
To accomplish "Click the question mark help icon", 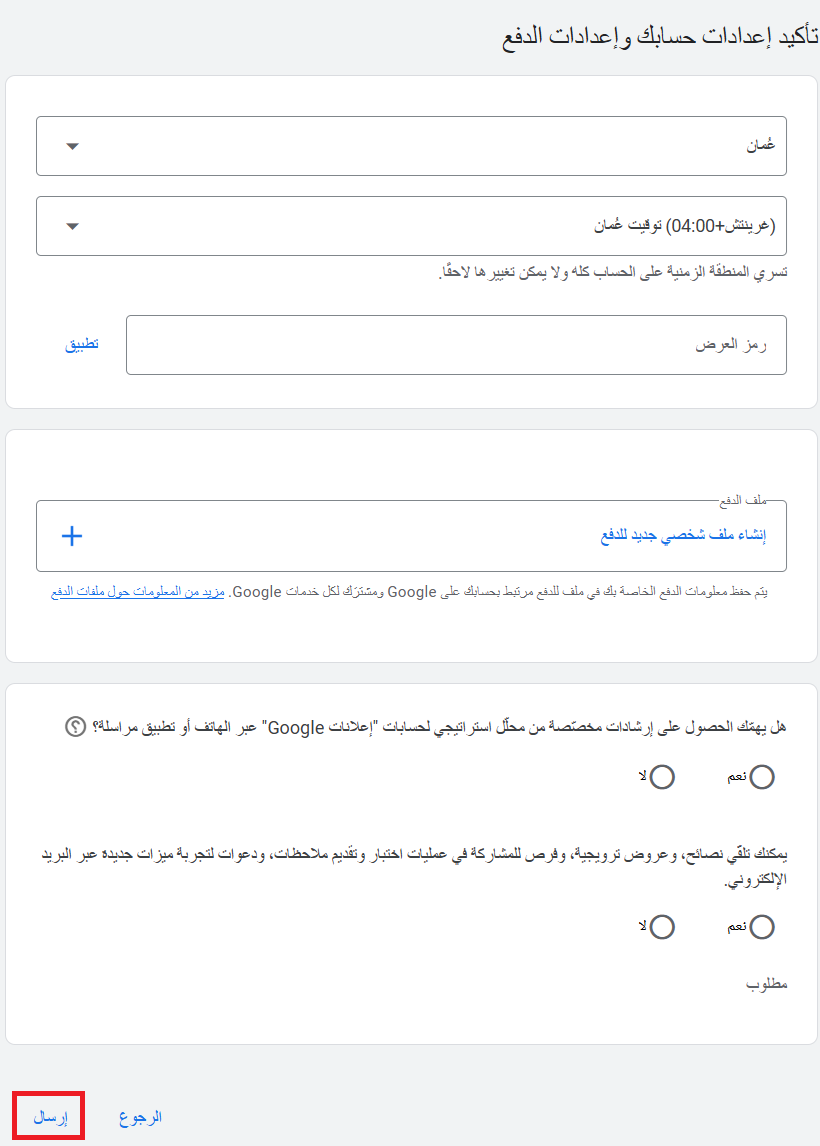I will click(x=75, y=727).
